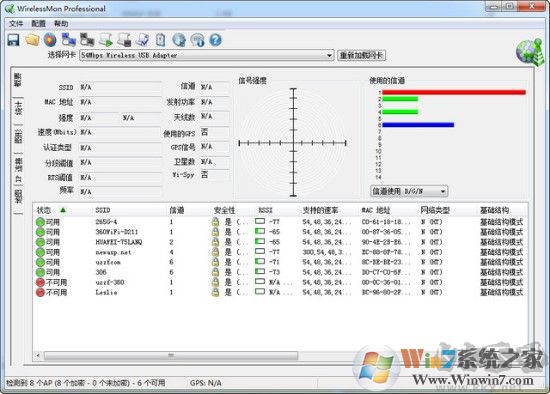Click the printer with checkmark toolbar icon
Image resolution: width=550 pixels, height=394 pixels.
142,40
